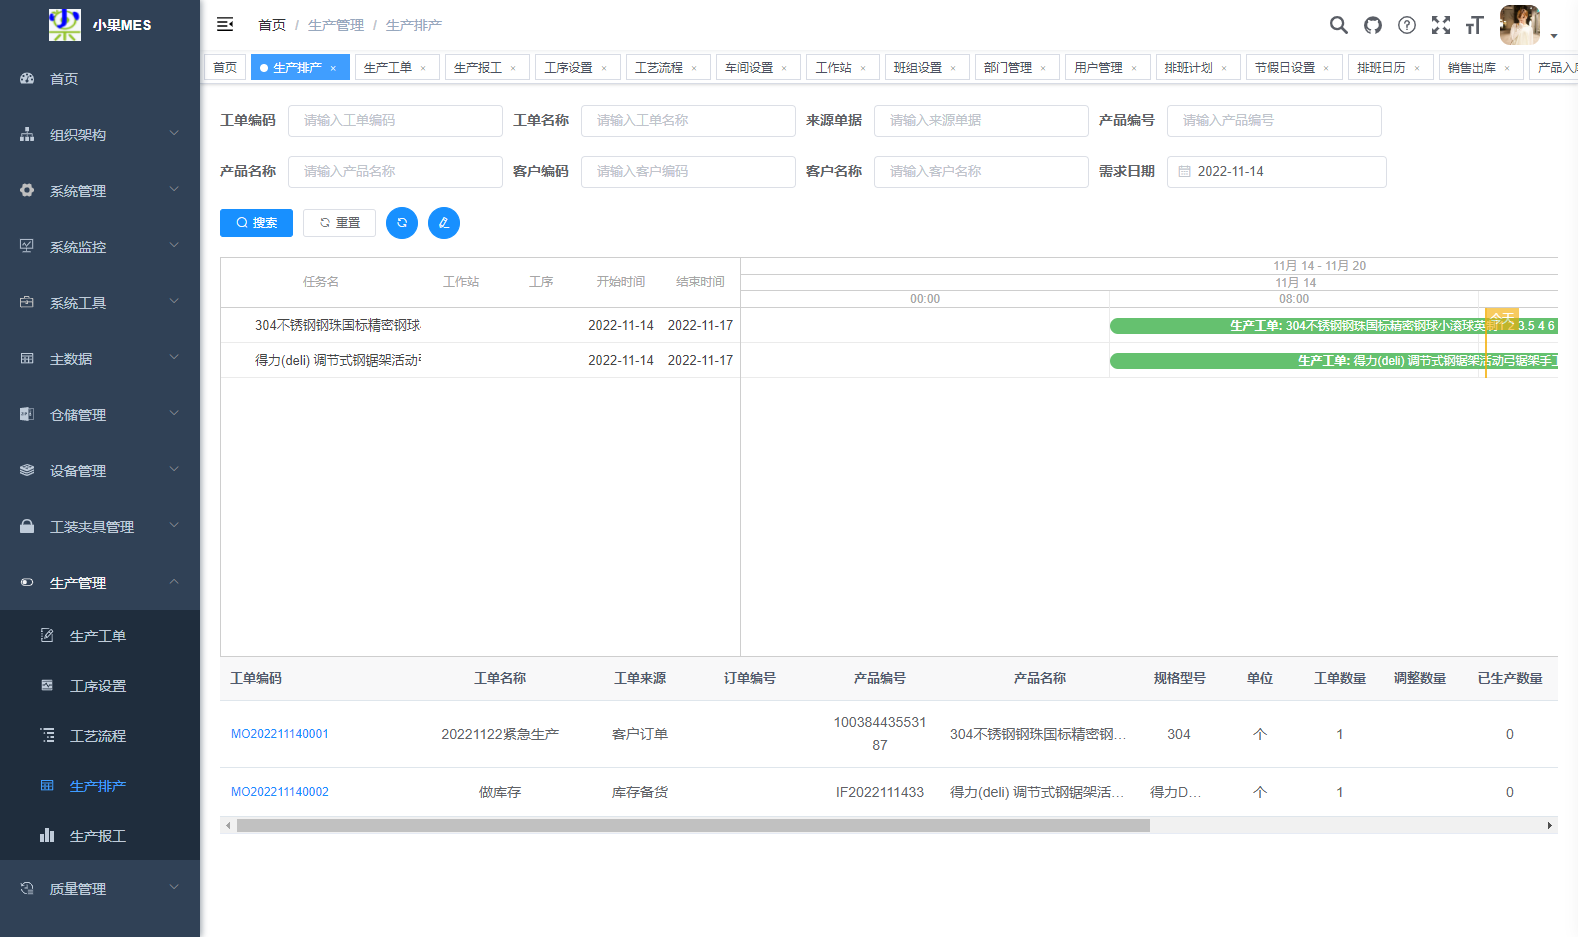Collapse 生产管理 sidebar menu

pyautogui.click(x=100, y=583)
